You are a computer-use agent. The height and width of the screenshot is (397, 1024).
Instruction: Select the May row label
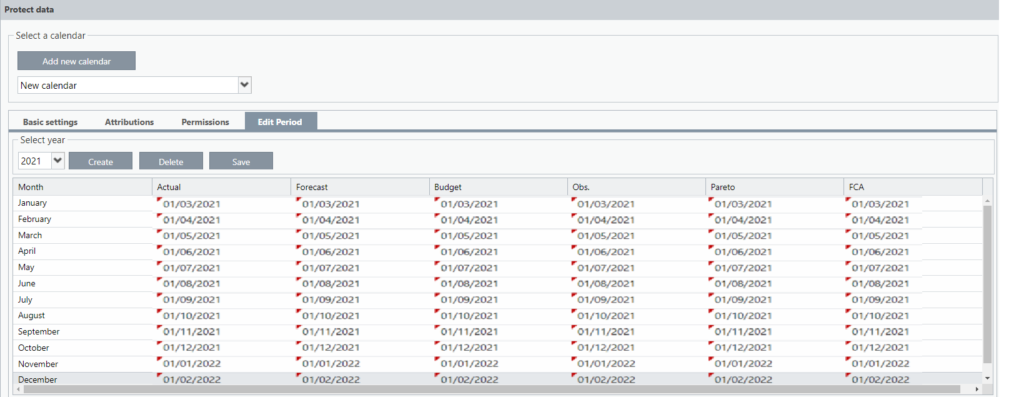[x=26, y=267]
